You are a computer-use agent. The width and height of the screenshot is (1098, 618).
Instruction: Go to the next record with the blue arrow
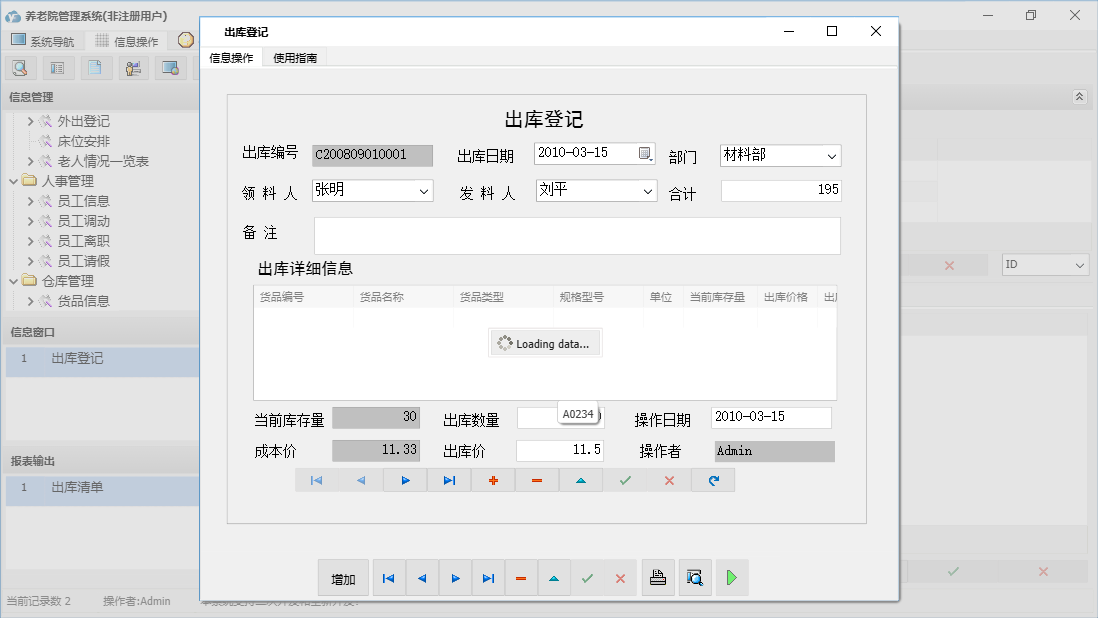click(x=455, y=578)
